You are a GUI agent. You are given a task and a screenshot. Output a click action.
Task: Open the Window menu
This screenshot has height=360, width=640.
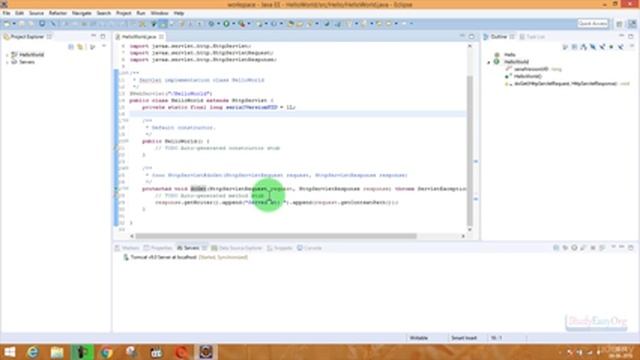coord(159,13)
